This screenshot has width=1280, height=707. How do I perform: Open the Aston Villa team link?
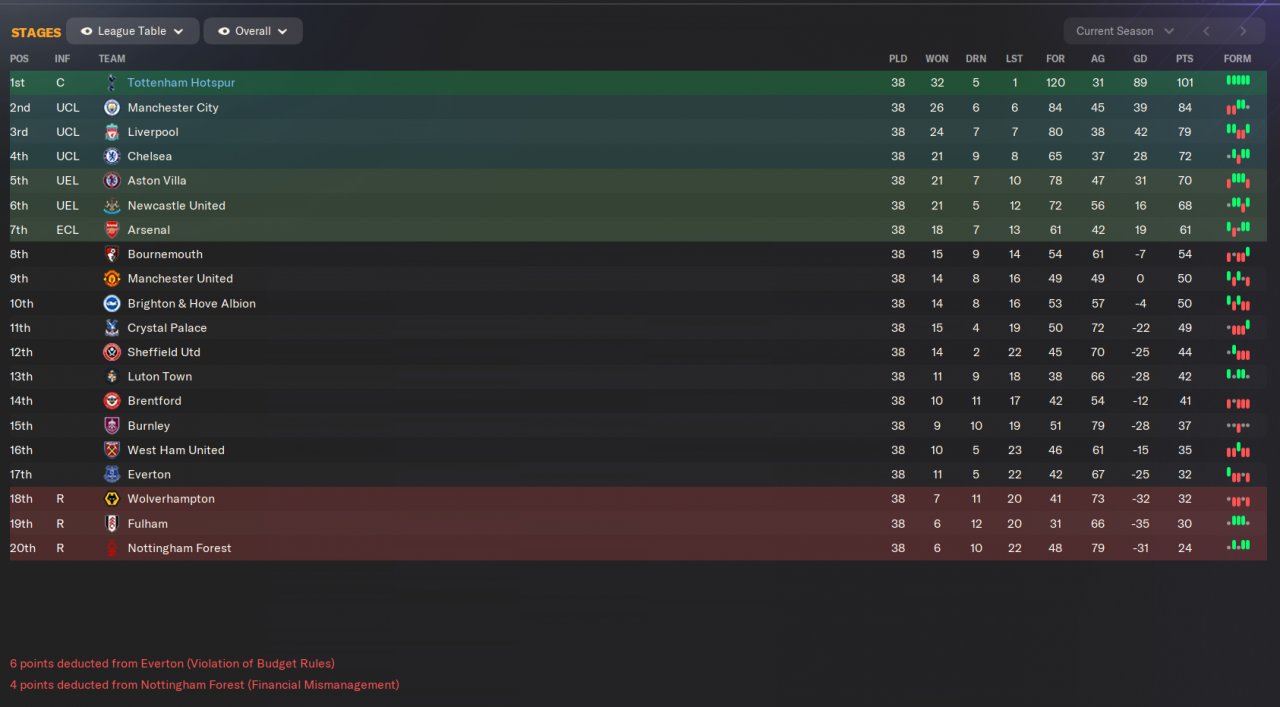coord(157,181)
